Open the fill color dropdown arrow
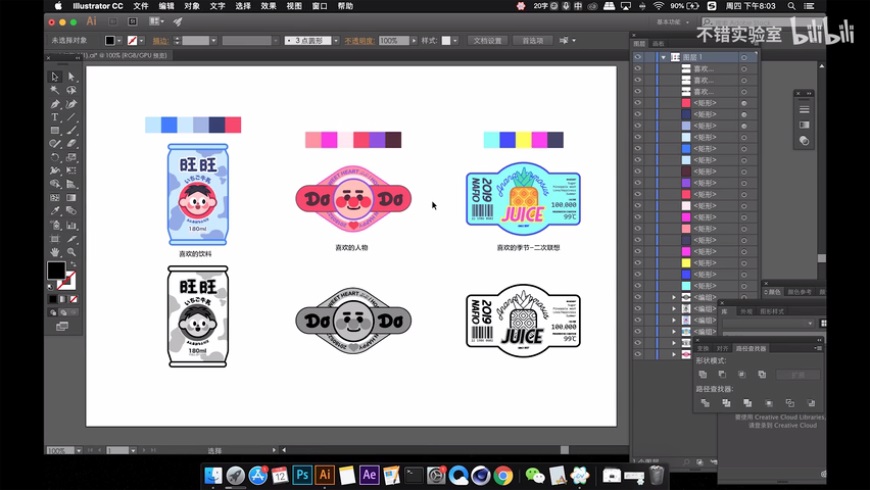Image resolution: width=870 pixels, height=490 pixels. [119, 41]
